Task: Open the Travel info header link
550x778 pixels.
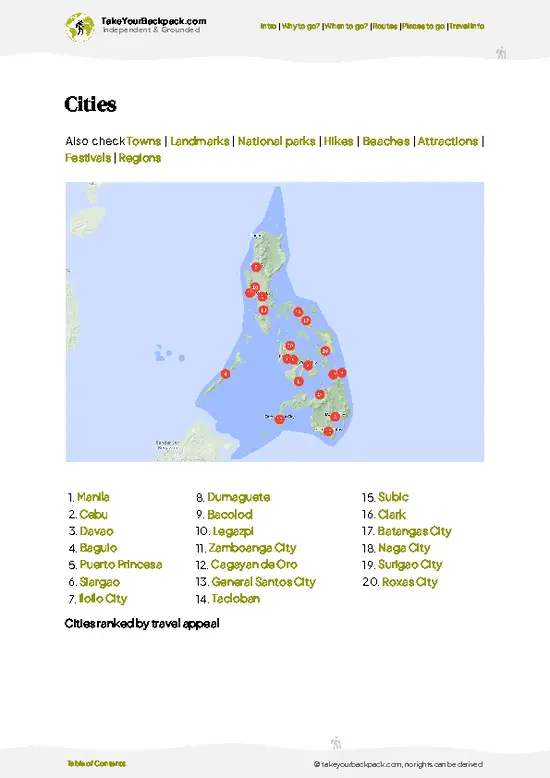Action: pyautogui.click(x=467, y=26)
